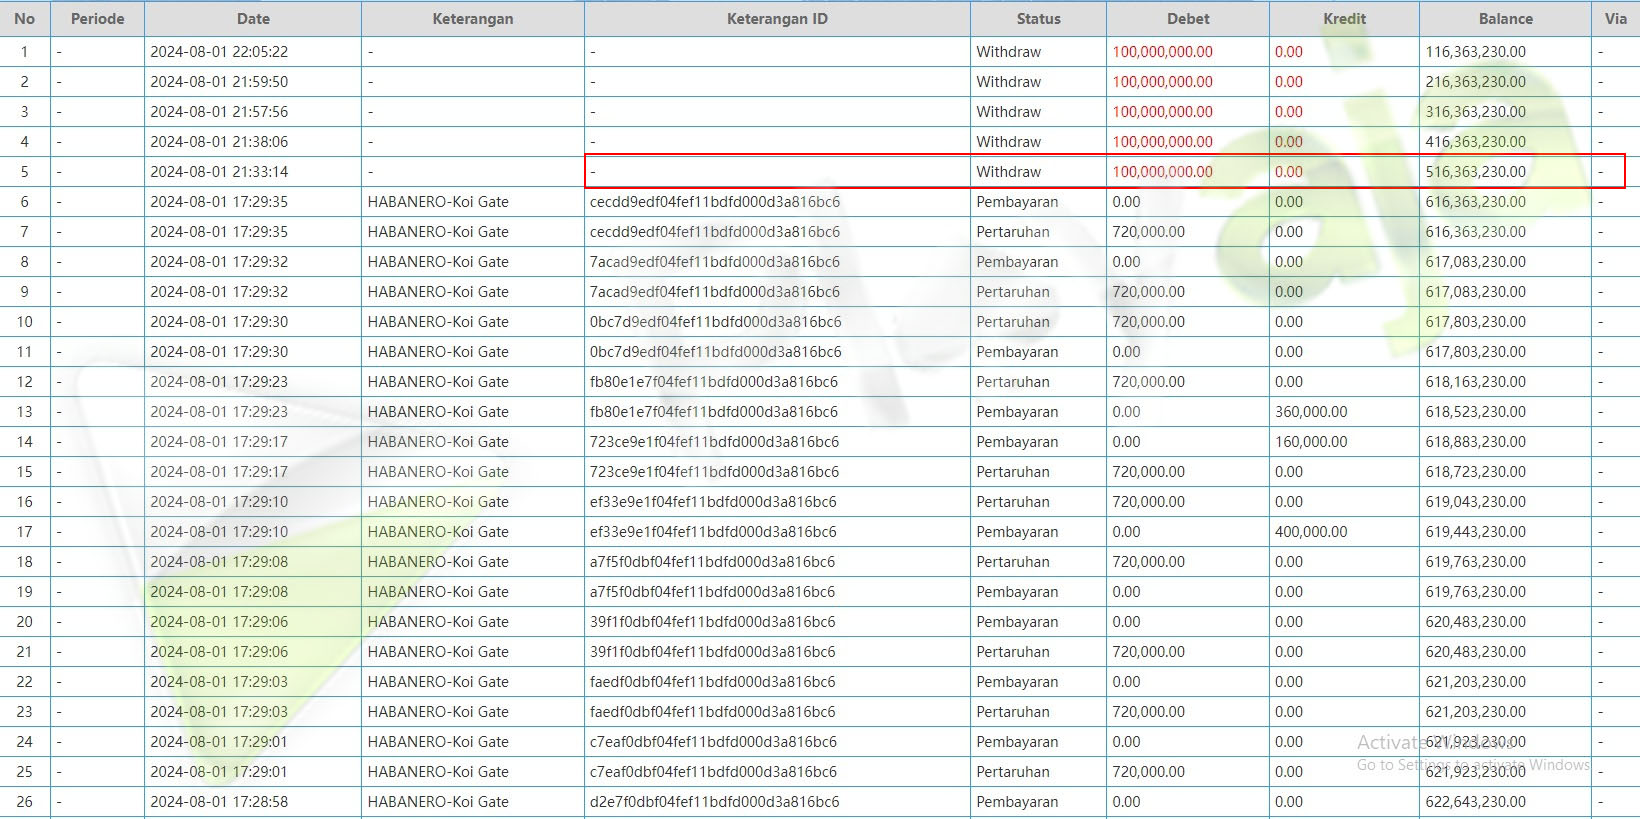1640x819 pixels.
Task: Select the date cell 2024-08-01 17:28:58
Action: pos(219,802)
